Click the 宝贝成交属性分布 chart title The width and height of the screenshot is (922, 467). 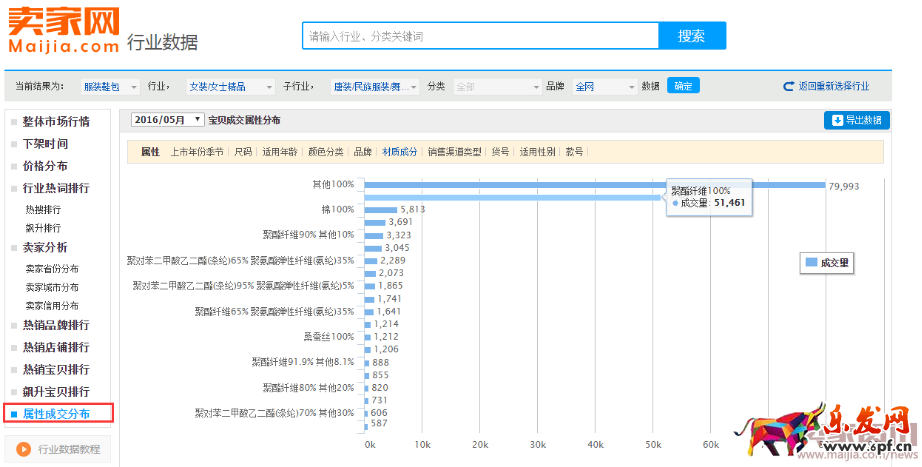tap(244, 120)
